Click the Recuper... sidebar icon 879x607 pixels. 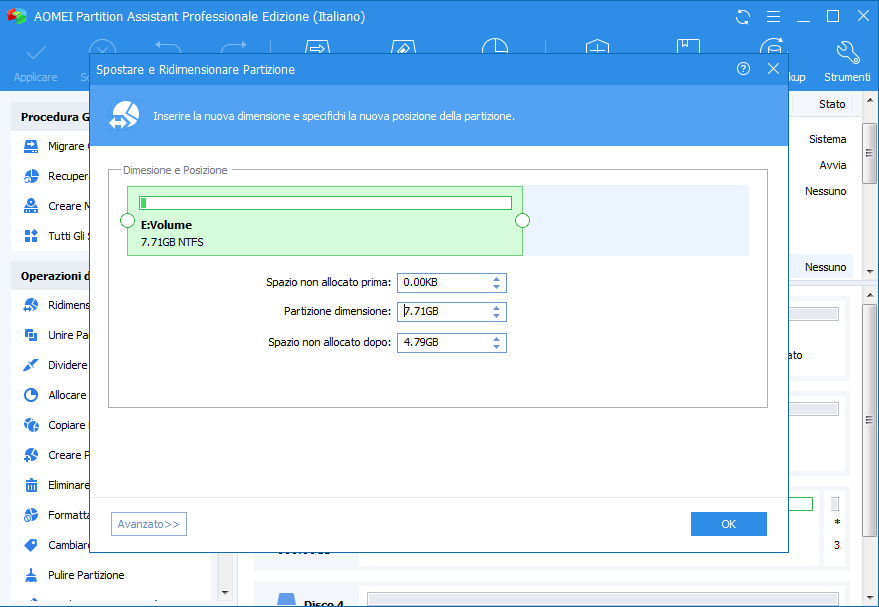[31, 176]
